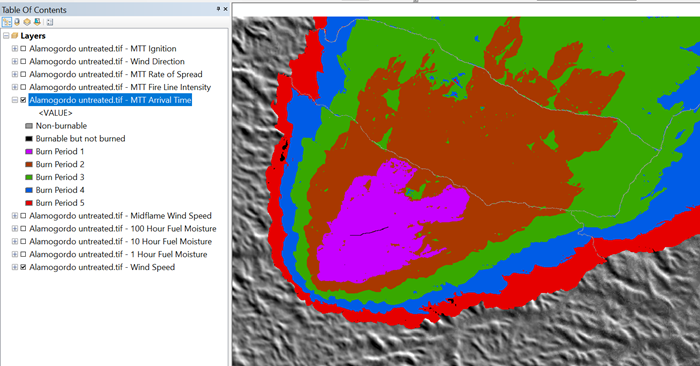Image resolution: width=700 pixels, height=366 pixels.
Task: Enable the MTT Rate of Spread layer
Action: [x=23, y=75]
